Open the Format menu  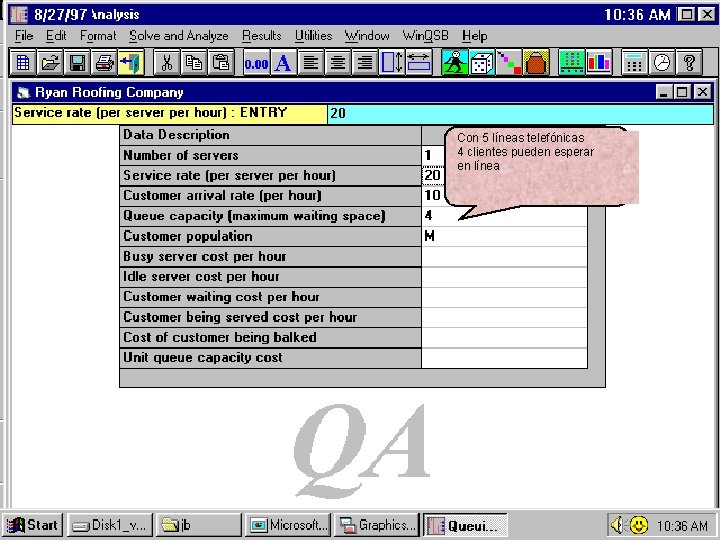coord(98,35)
